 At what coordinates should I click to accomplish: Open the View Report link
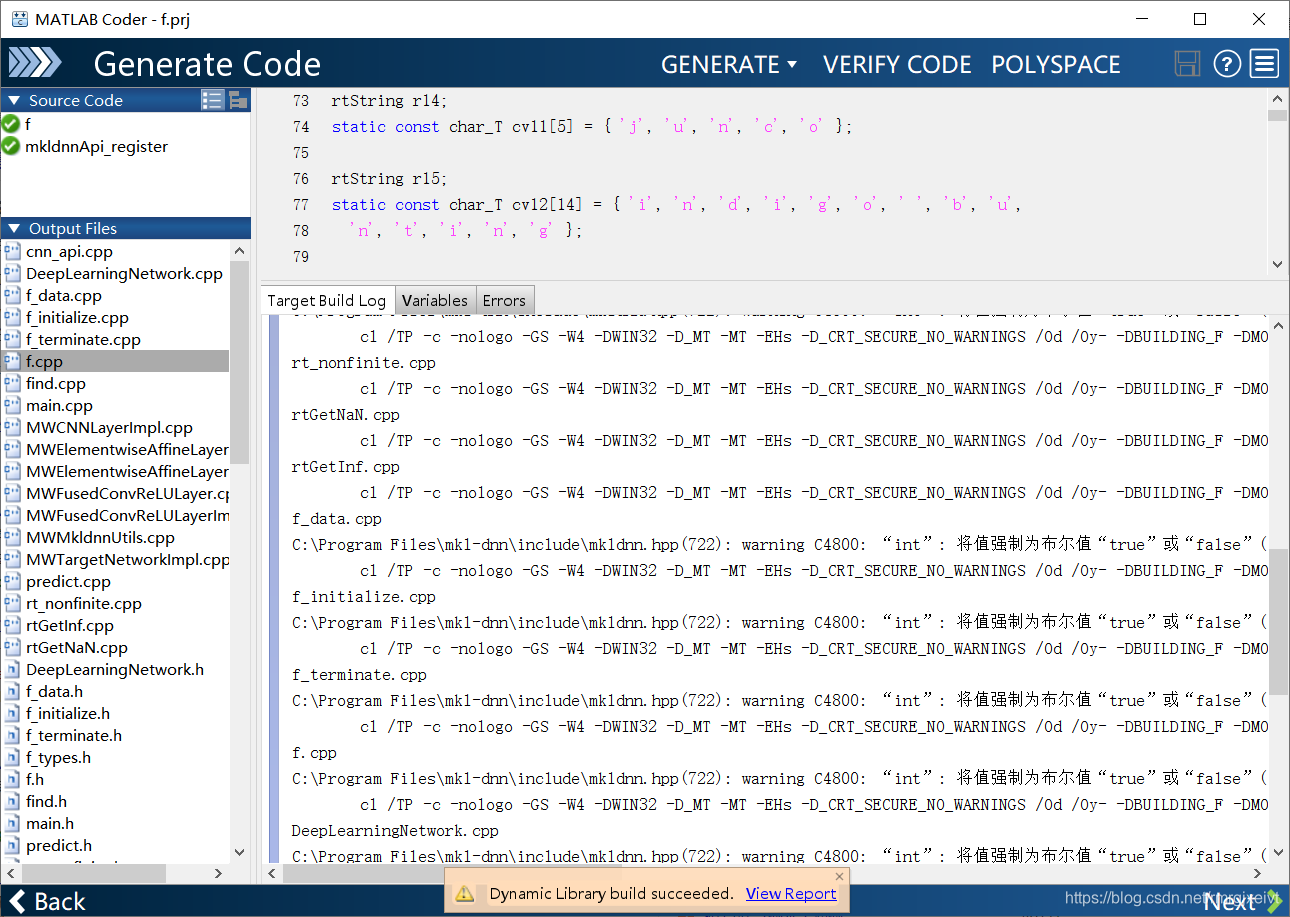791,894
